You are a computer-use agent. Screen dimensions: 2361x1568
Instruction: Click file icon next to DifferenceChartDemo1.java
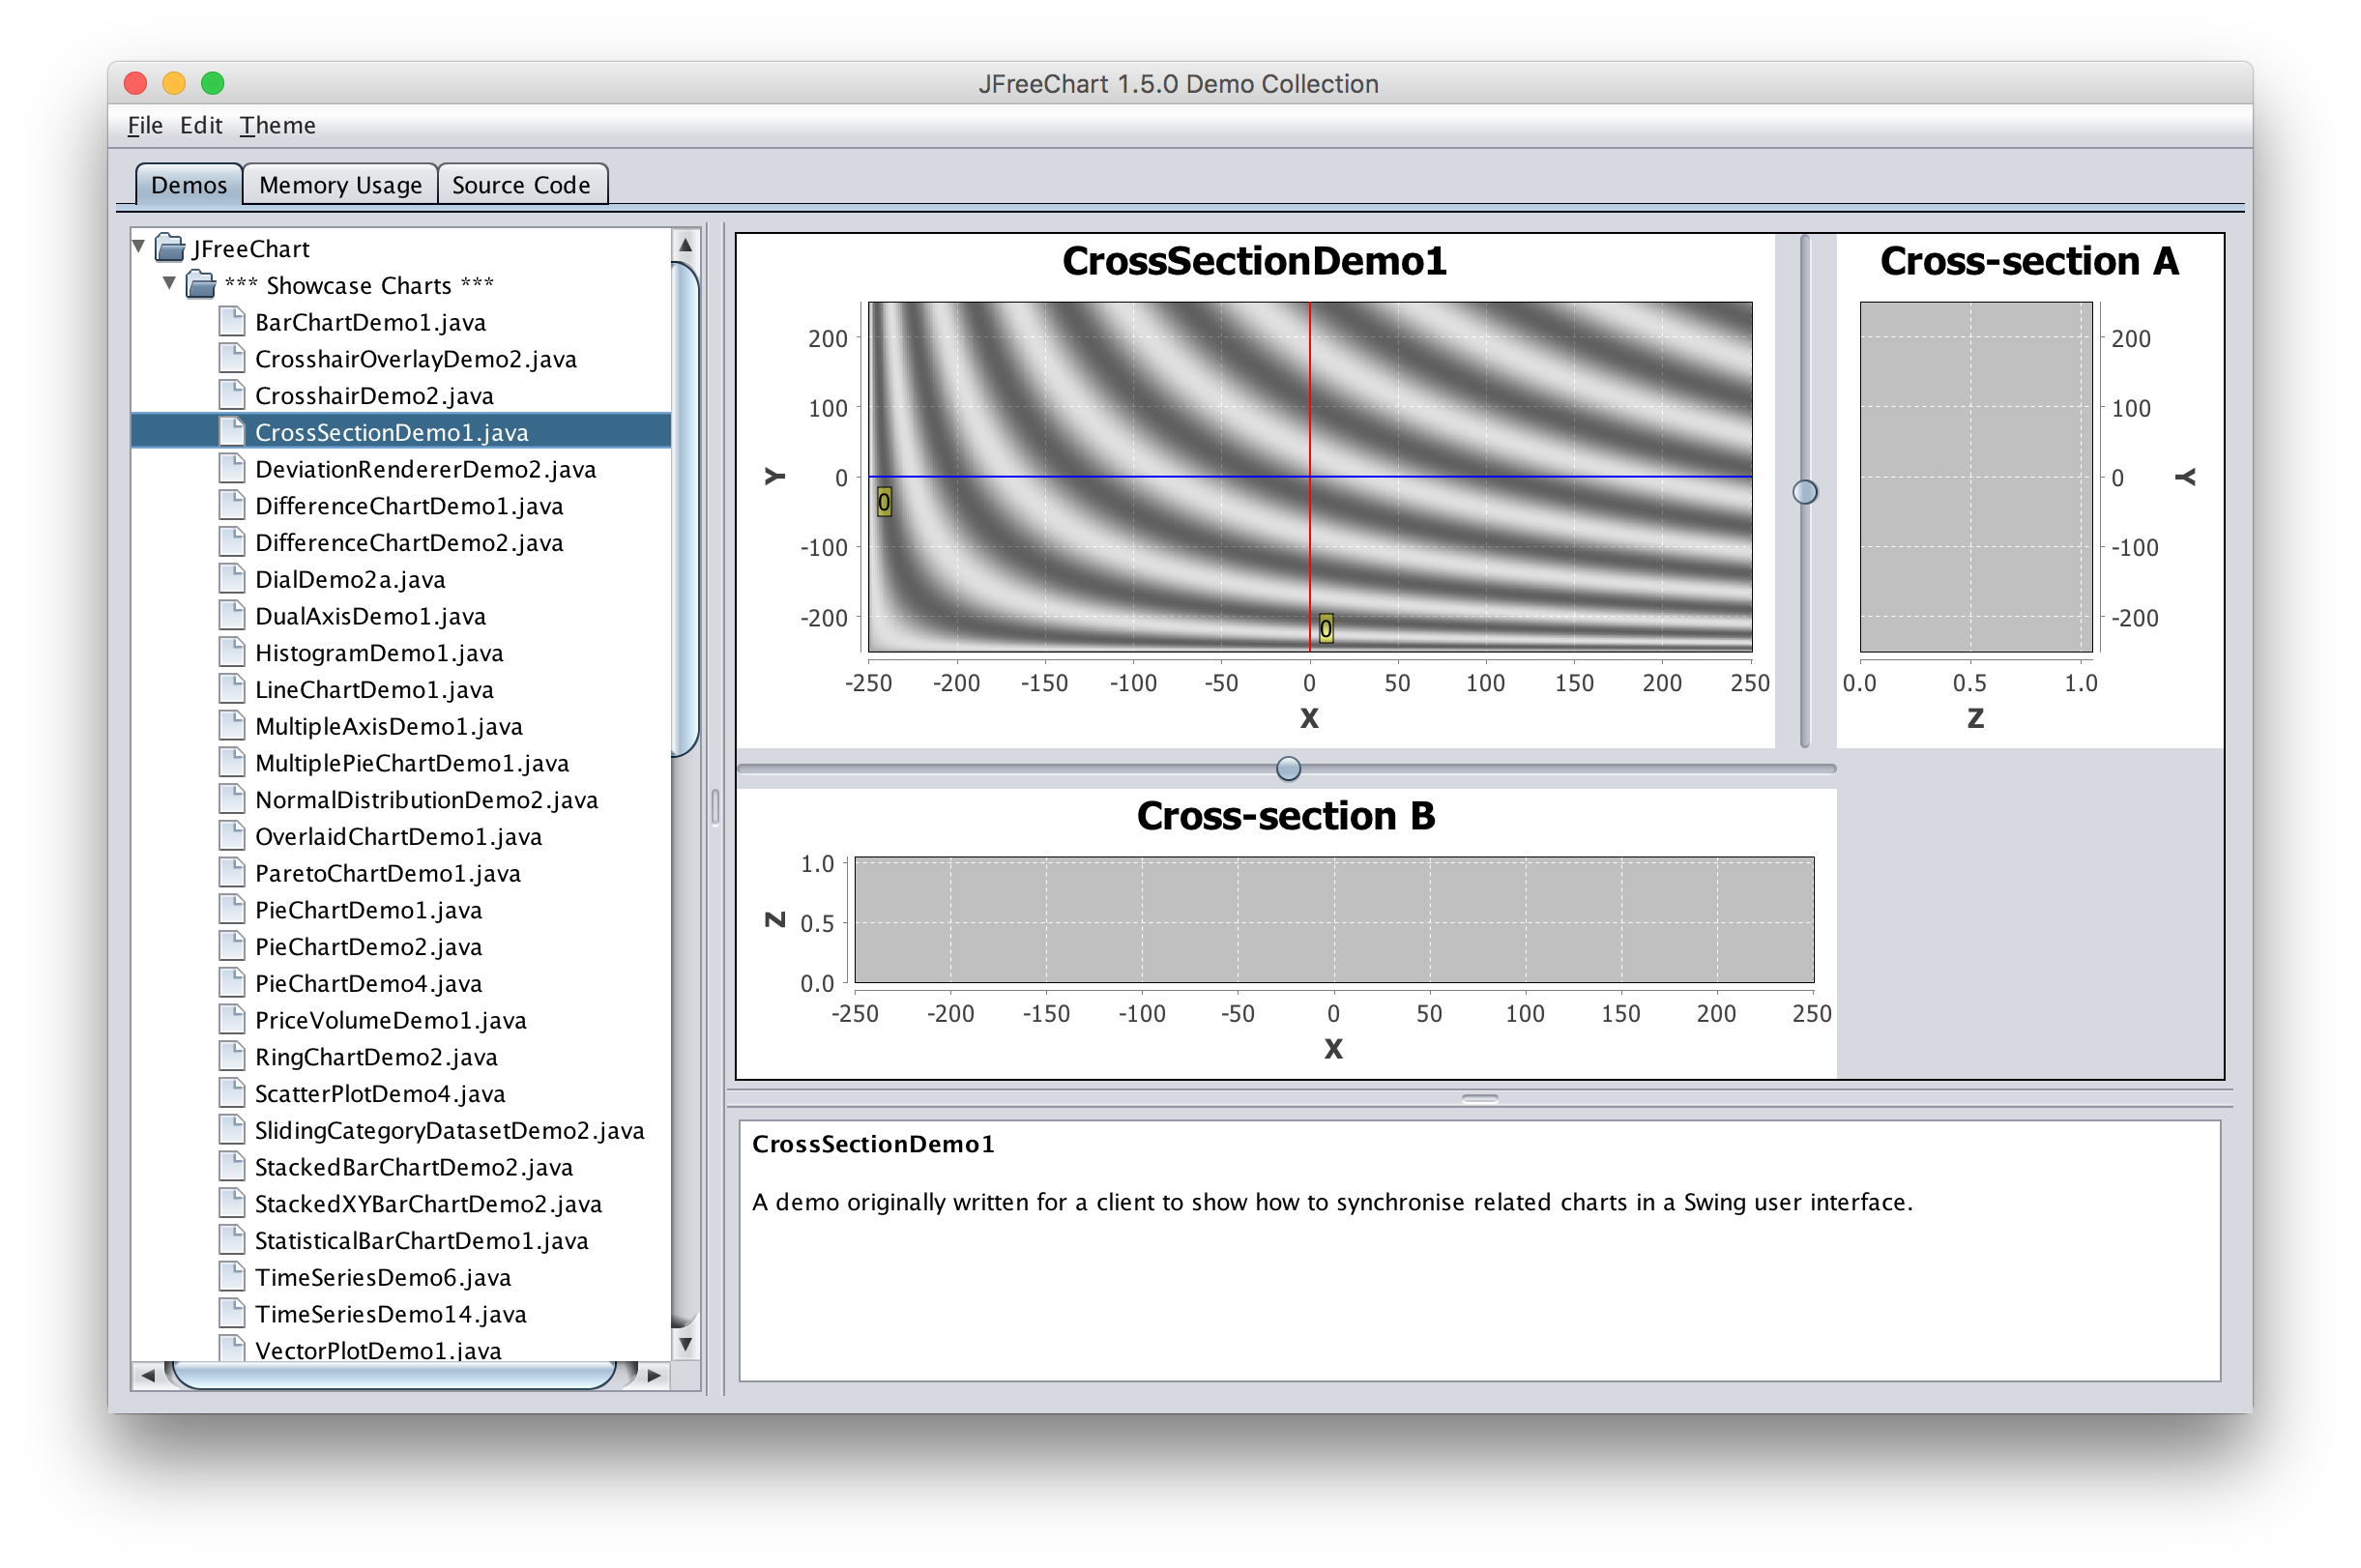tap(232, 505)
